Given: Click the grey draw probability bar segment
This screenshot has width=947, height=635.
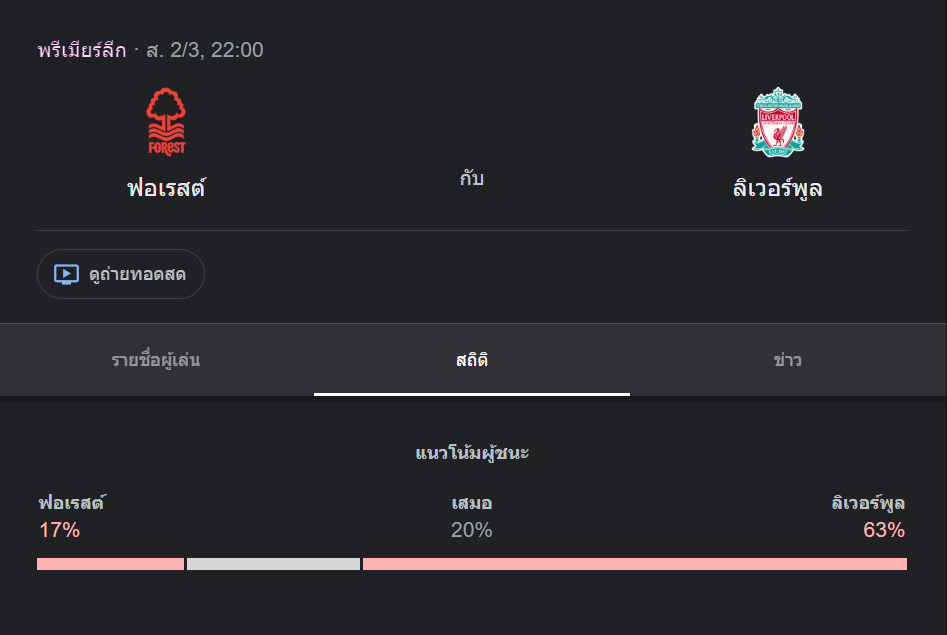Looking at the screenshot, I should 273,564.
